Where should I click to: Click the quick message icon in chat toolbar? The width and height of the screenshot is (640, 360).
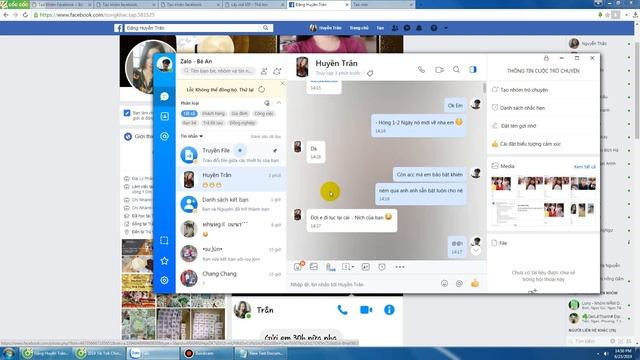(x=366, y=267)
